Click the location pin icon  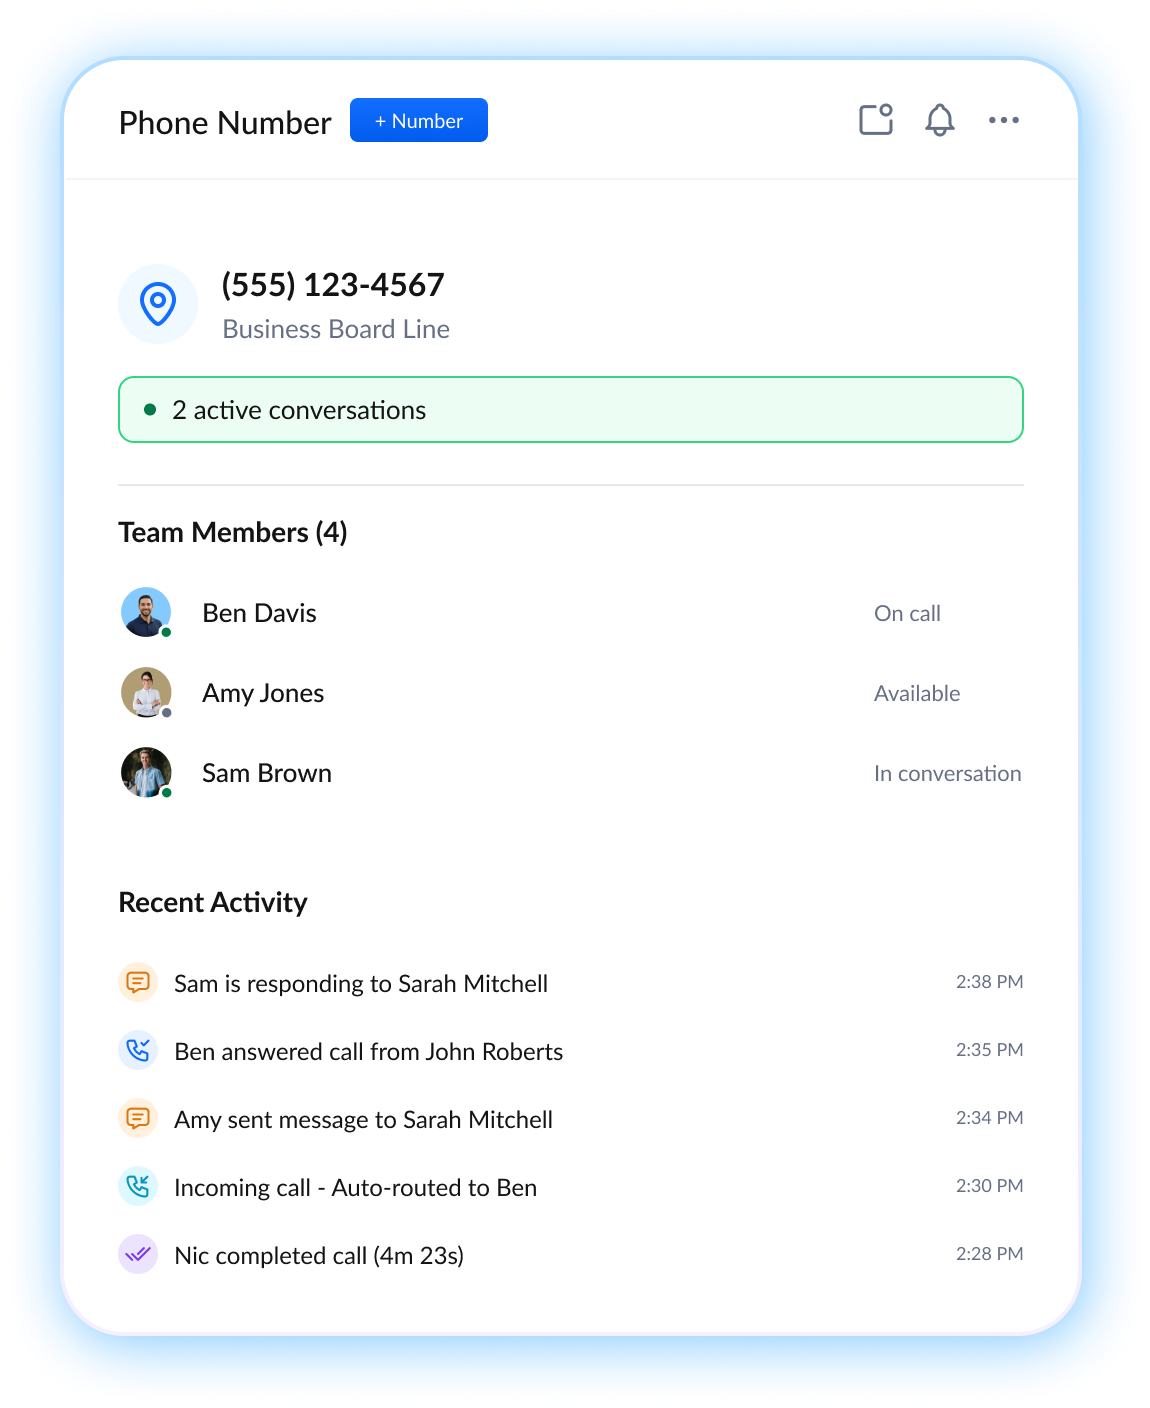click(x=158, y=304)
